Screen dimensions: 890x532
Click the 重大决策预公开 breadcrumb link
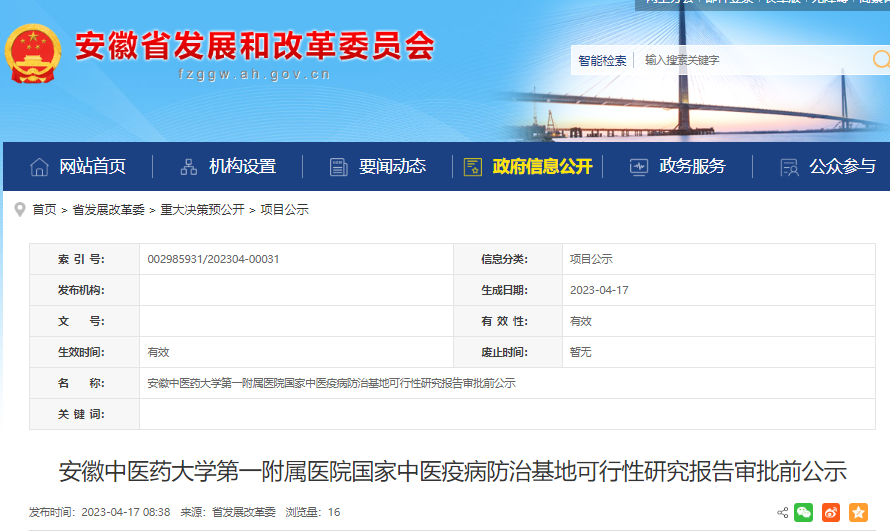pyautogui.click(x=202, y=210)
